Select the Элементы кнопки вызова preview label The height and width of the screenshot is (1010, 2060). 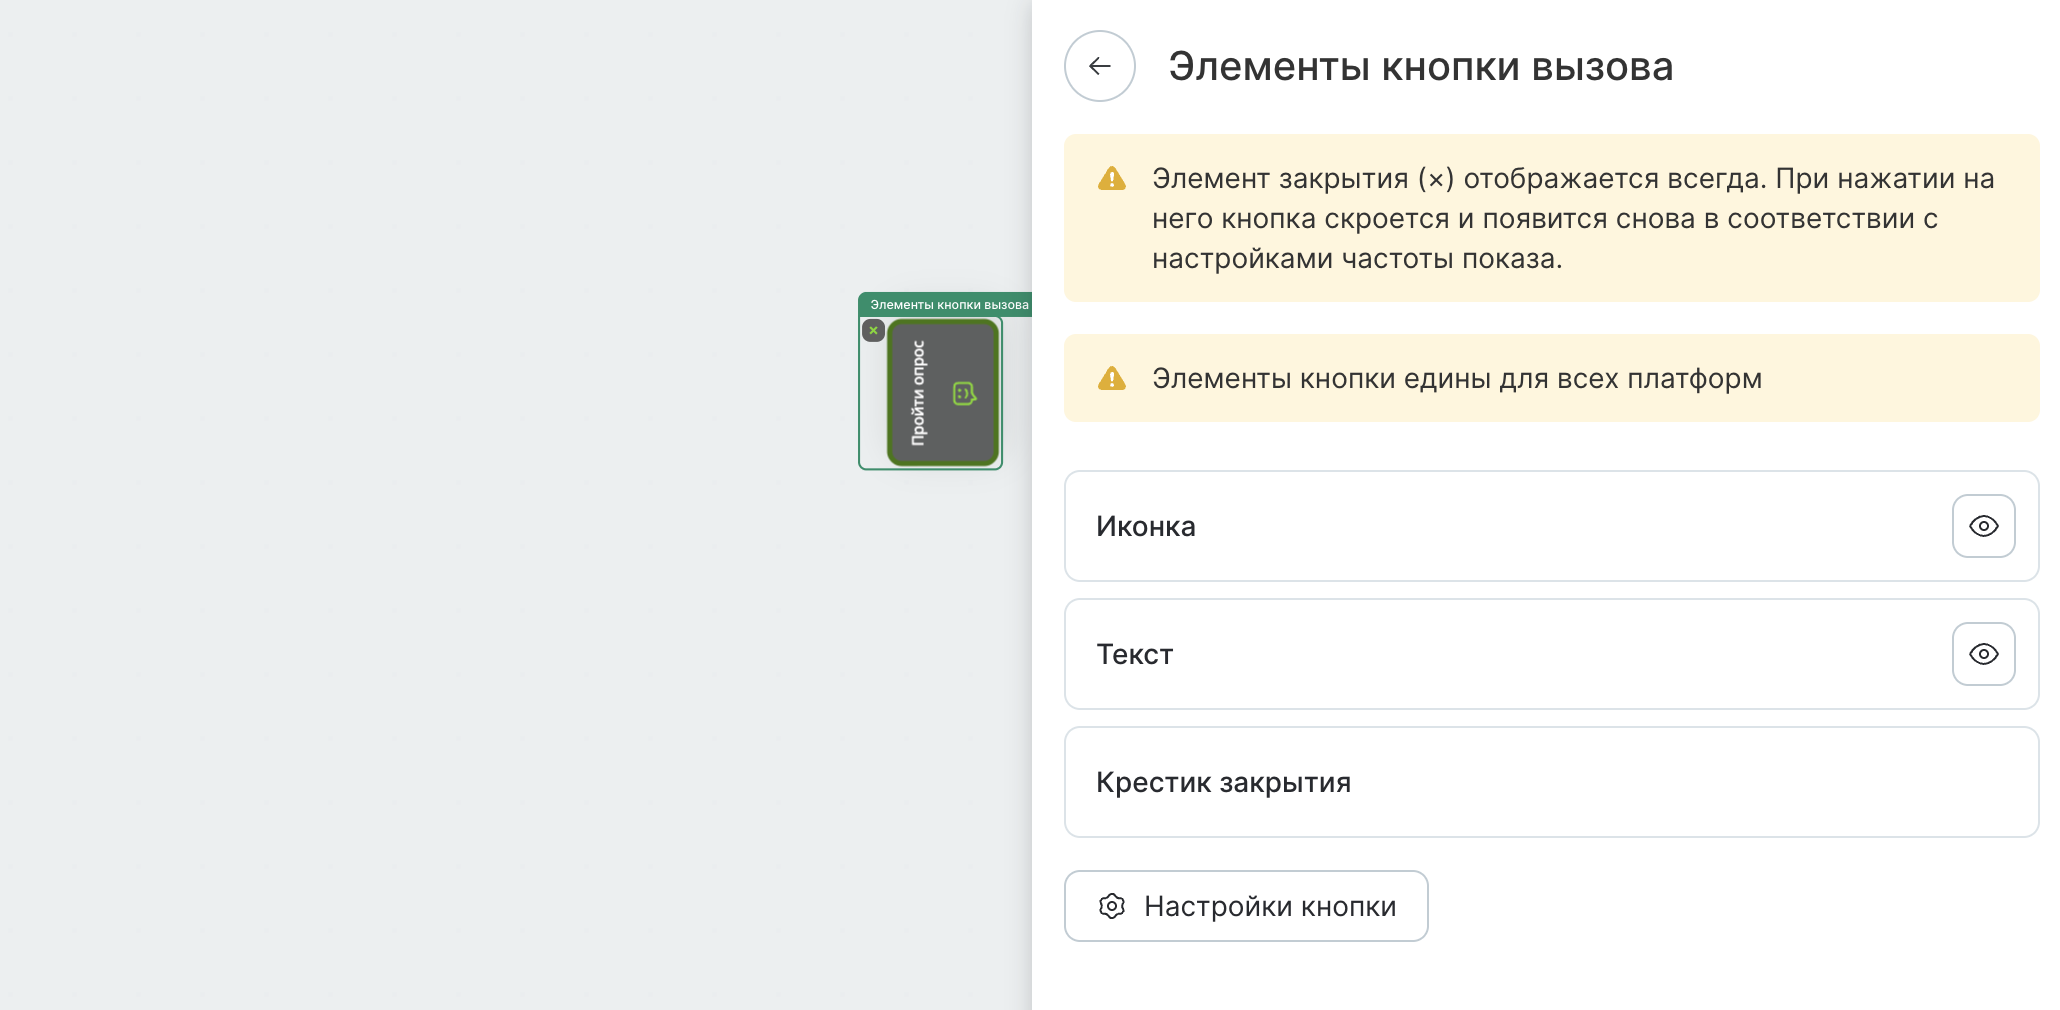click(945, 305)
